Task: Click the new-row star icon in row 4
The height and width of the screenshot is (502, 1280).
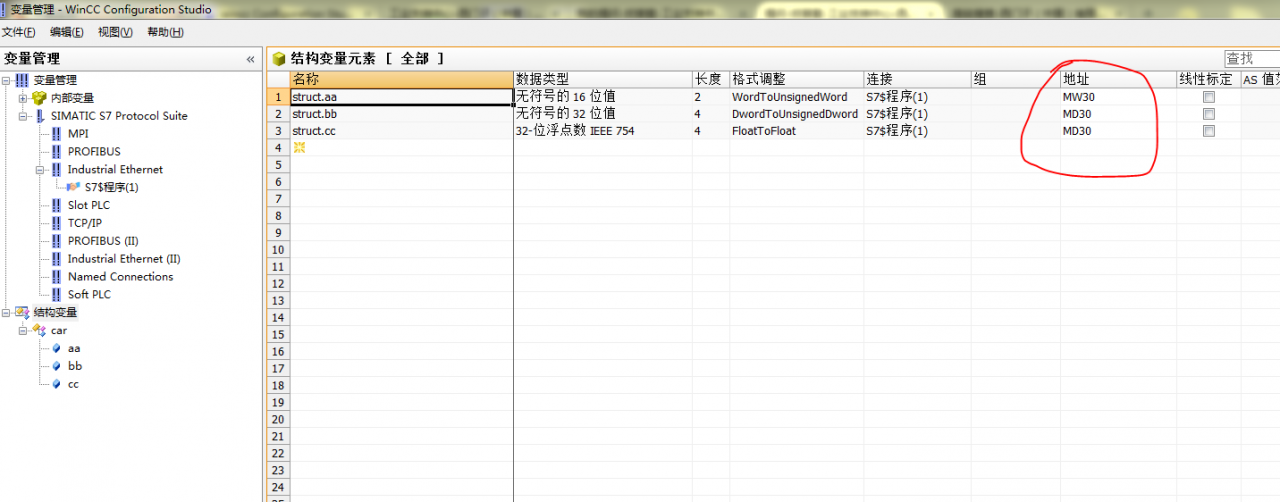Action: click(x=298, y=148)
